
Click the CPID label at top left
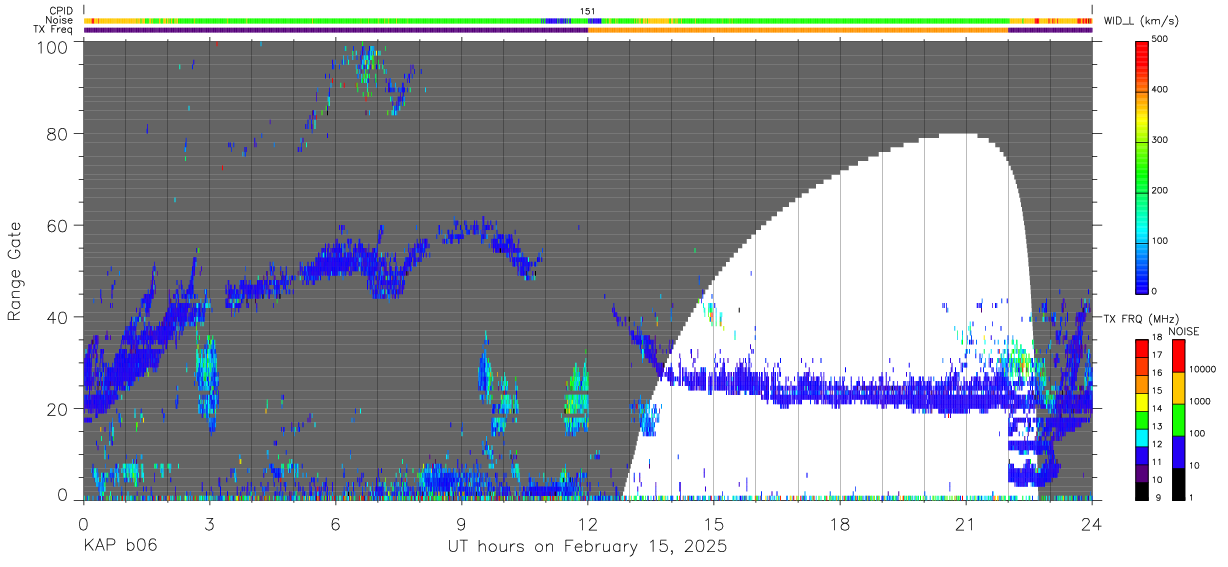click(x=61, y=11)
